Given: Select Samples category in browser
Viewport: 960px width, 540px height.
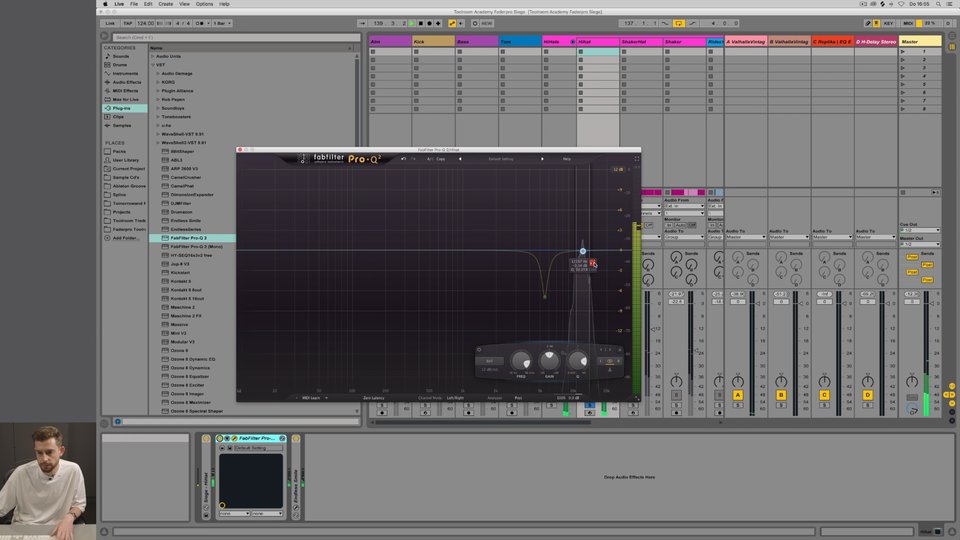Looking at the screenshot, I should [121, 126].
